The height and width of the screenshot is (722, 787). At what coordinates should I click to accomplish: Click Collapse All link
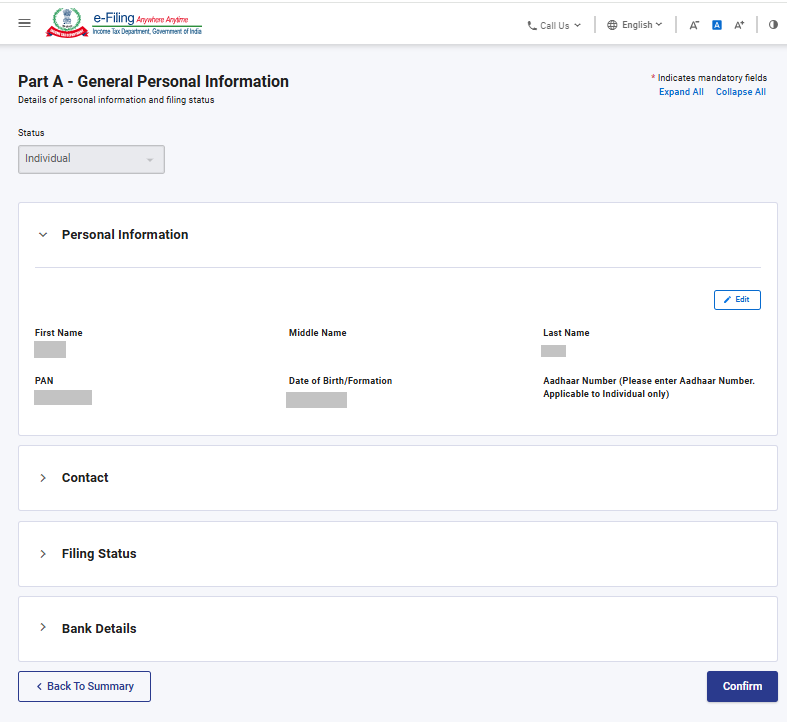[x=740, y=92]
